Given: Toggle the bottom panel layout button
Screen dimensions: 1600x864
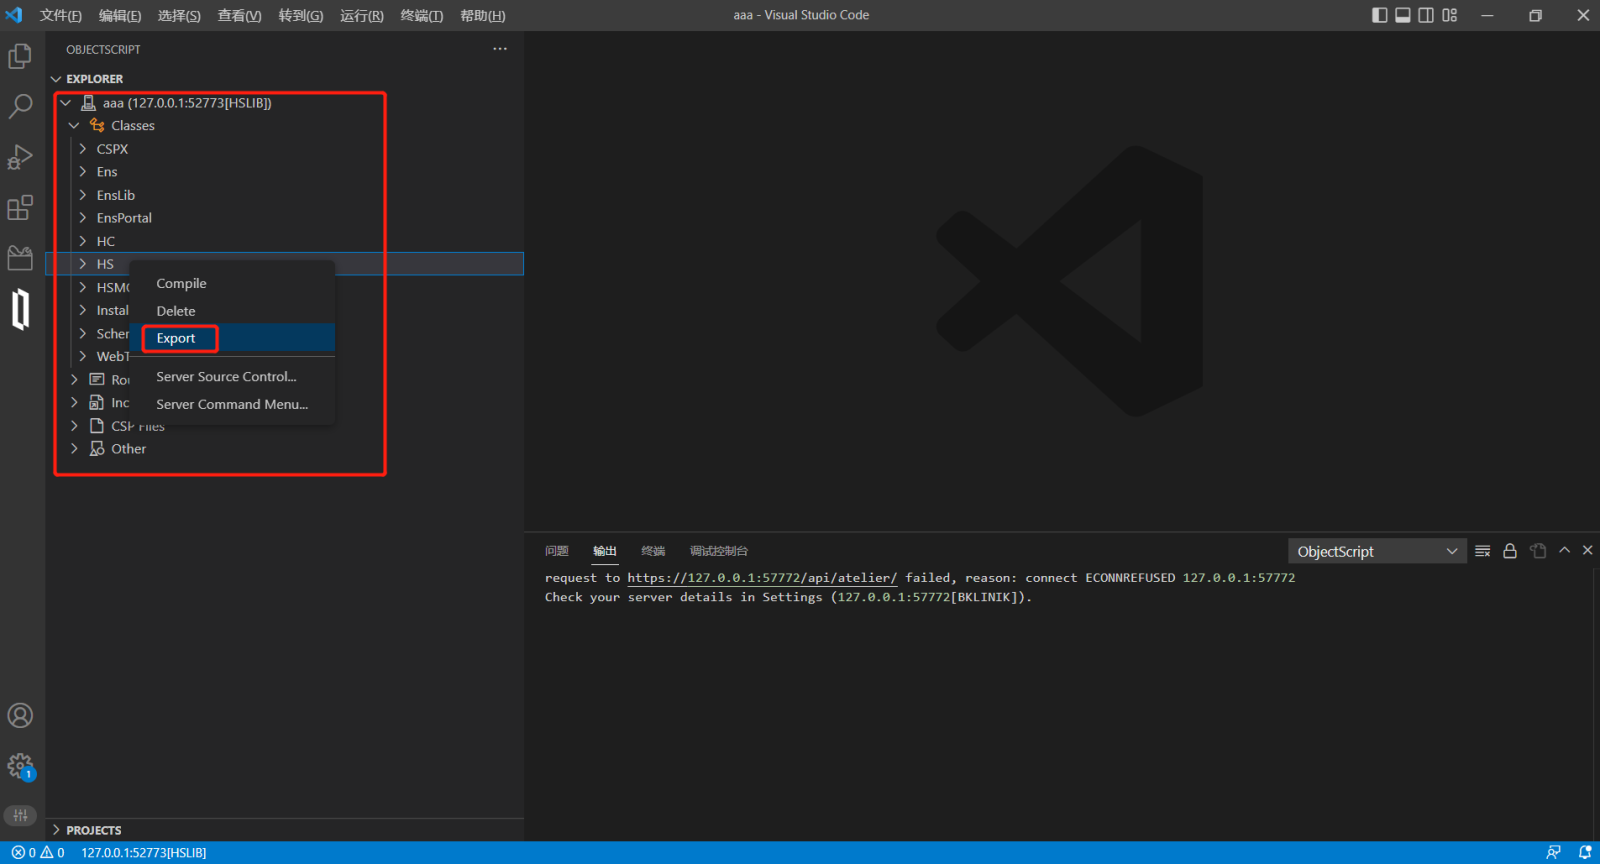Looking at the screenshot, I should (x=1403, y=15).
